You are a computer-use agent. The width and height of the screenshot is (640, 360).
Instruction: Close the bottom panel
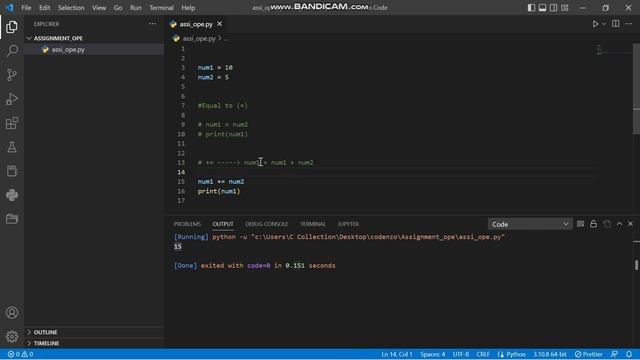coord(631,224)
